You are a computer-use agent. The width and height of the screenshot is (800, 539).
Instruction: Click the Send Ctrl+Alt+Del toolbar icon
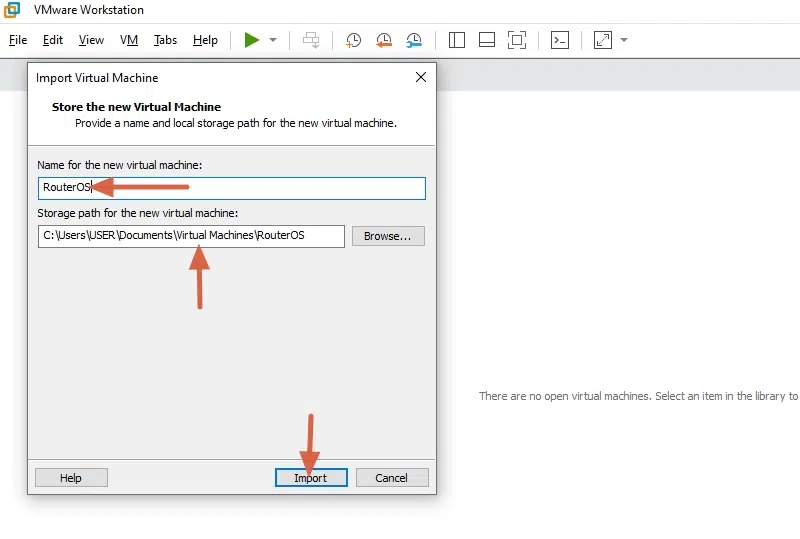pyautogui.click(x=311, y=40)
